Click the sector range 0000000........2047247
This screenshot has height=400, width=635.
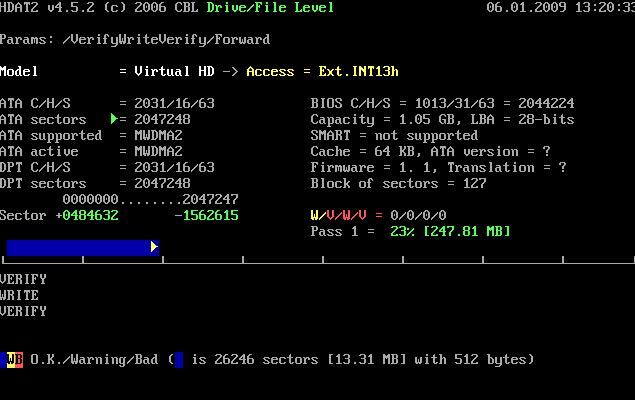click(151, 199)
